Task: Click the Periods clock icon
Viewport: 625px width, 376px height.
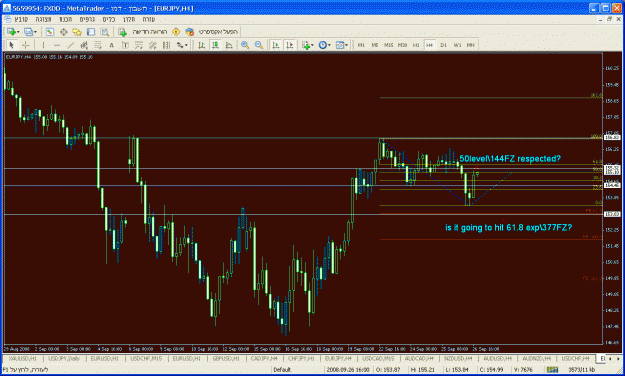Action: pyautogui.click(x=323, y=45)
